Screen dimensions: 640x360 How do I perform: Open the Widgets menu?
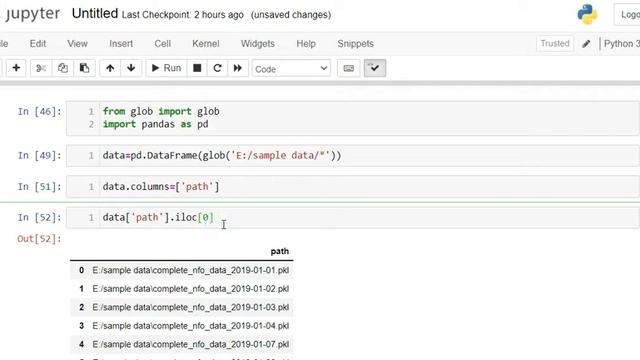[x=258, y=44]
